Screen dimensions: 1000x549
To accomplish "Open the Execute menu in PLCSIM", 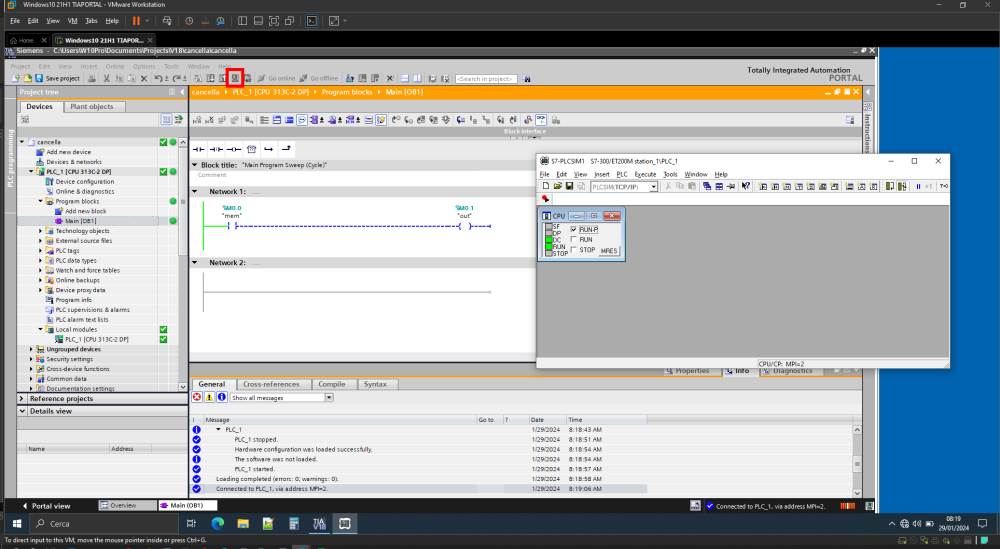I will pos(645,174).
